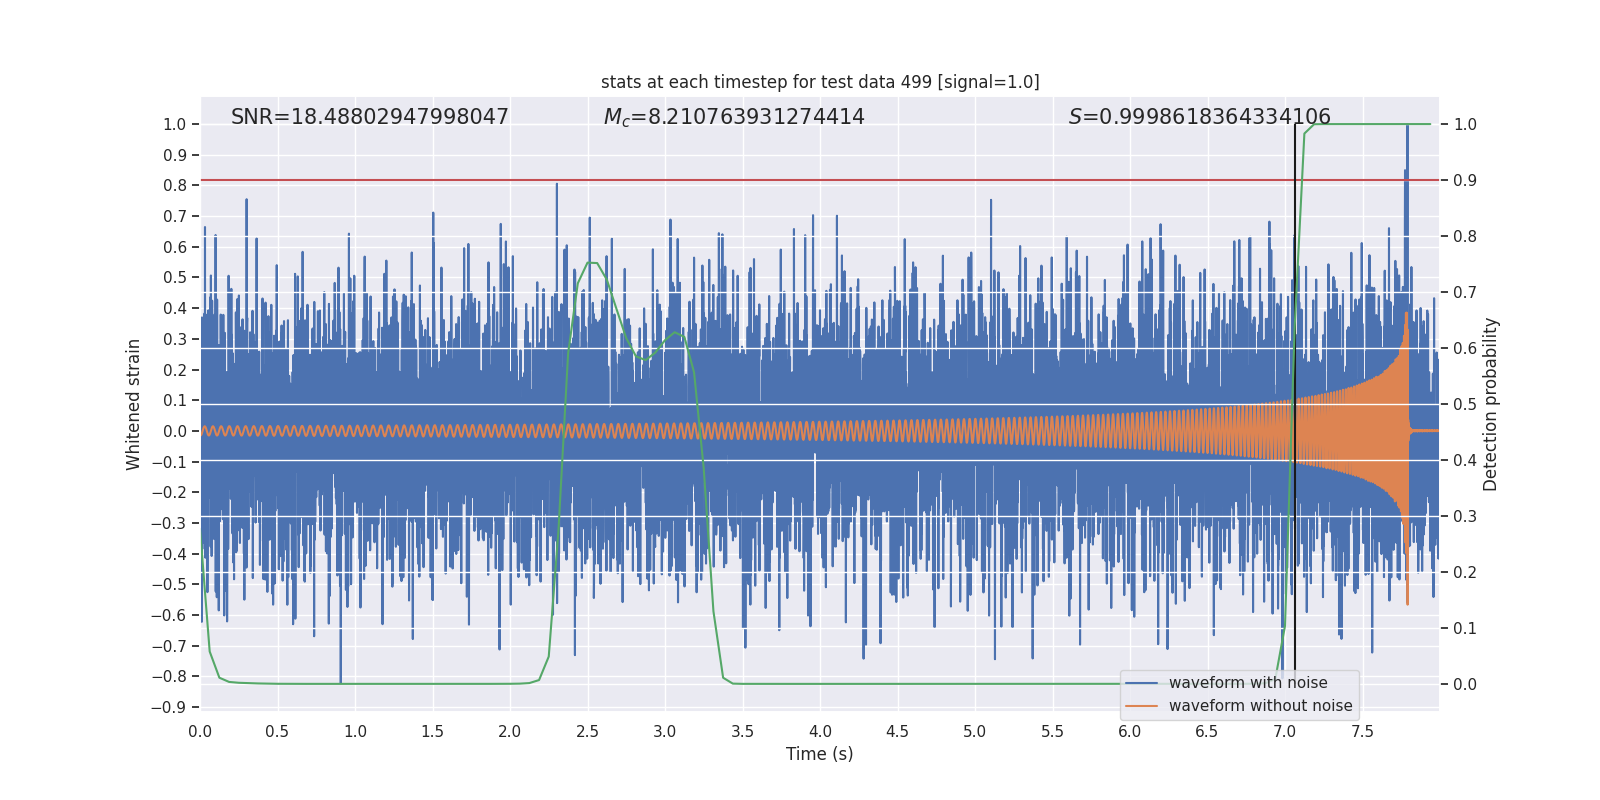Viewport: 1600px width, 800px height.
Task: Click the 'Time (s)' x-axis label
Action: (x=820, y=754)
